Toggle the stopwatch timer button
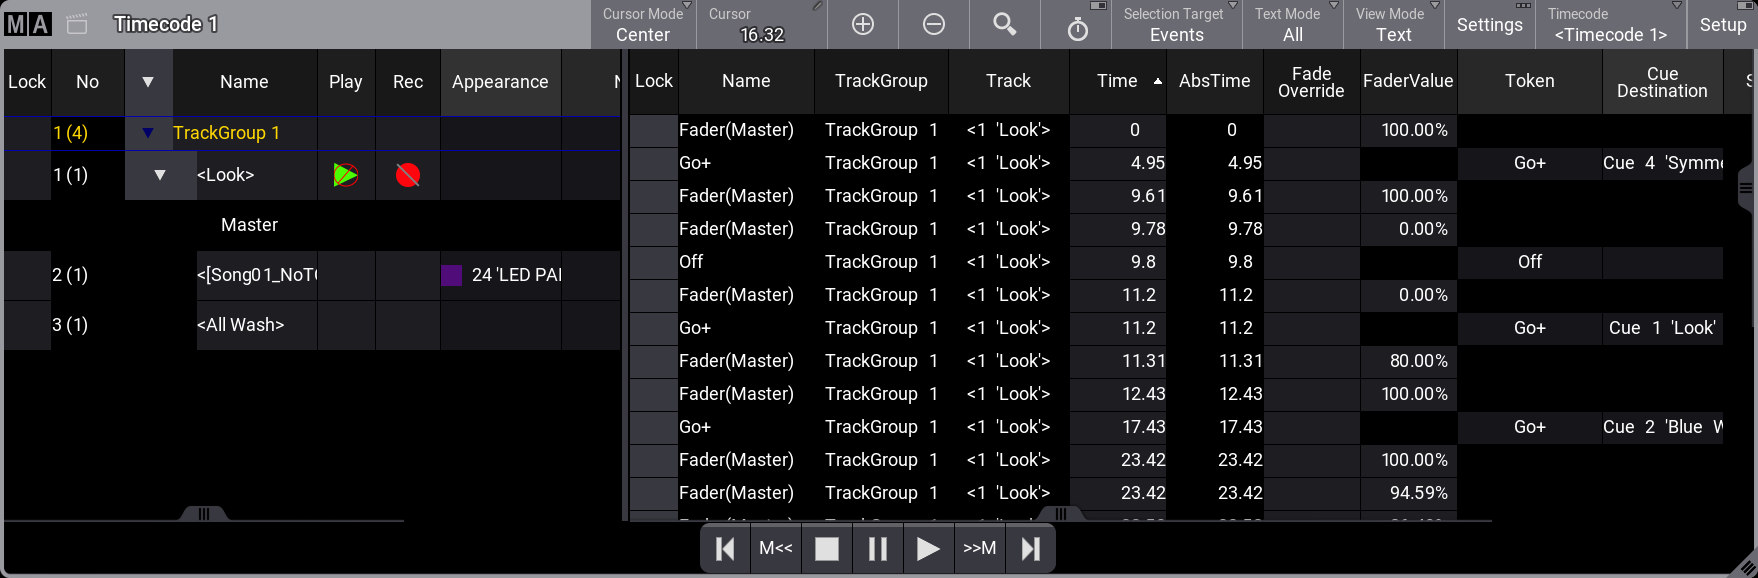 click(1077, 28)
